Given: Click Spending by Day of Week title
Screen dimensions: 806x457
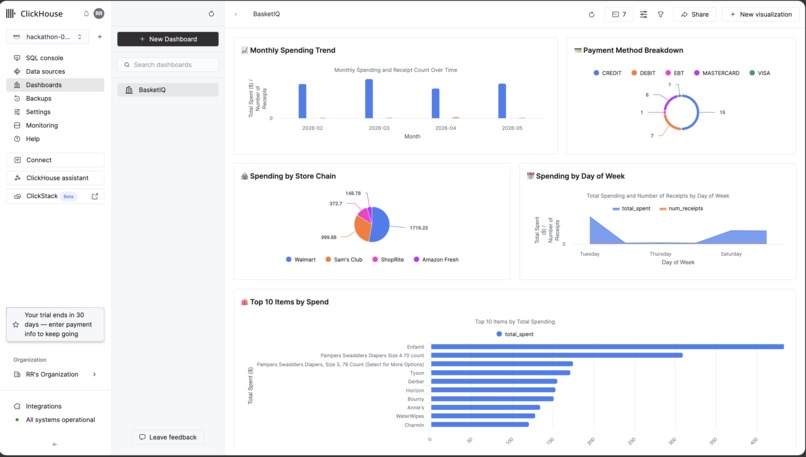Looking at the screenshot, I should point(580,176).
